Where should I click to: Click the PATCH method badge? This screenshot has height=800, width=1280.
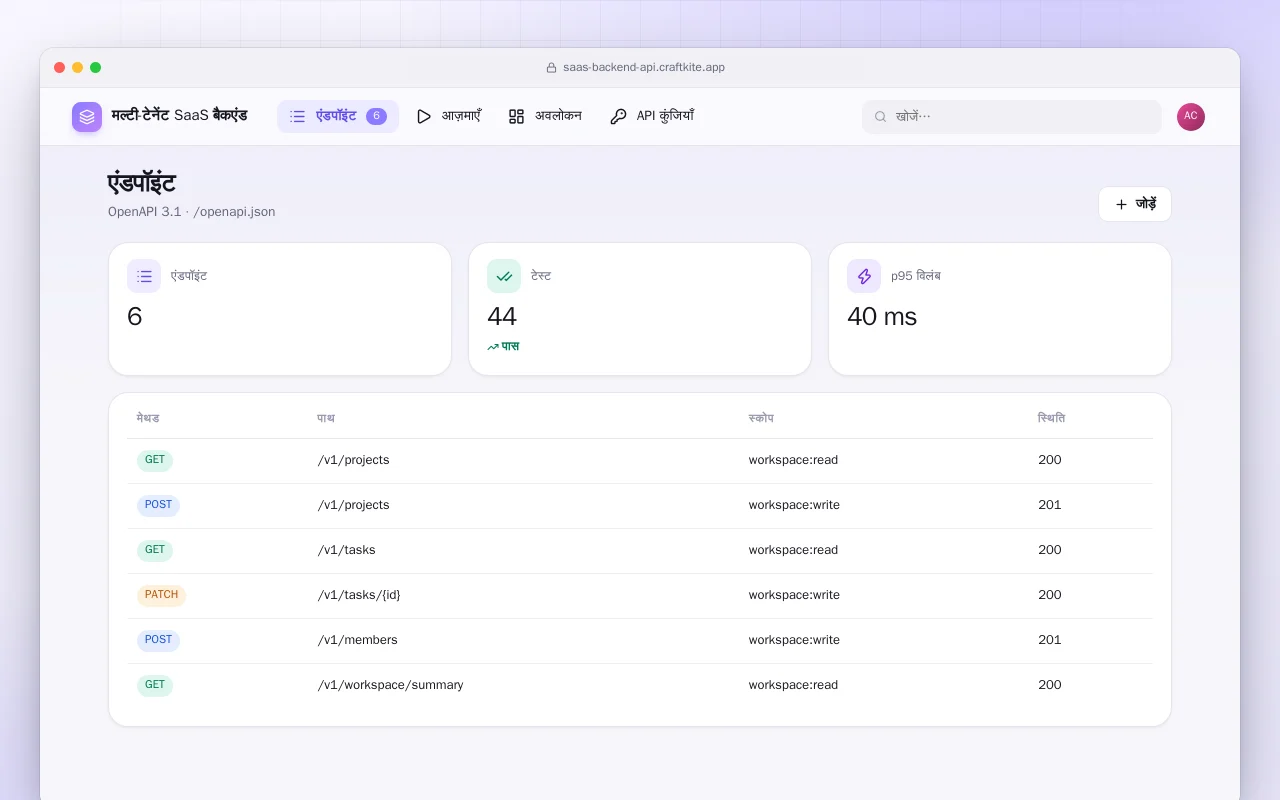[161, 595]
